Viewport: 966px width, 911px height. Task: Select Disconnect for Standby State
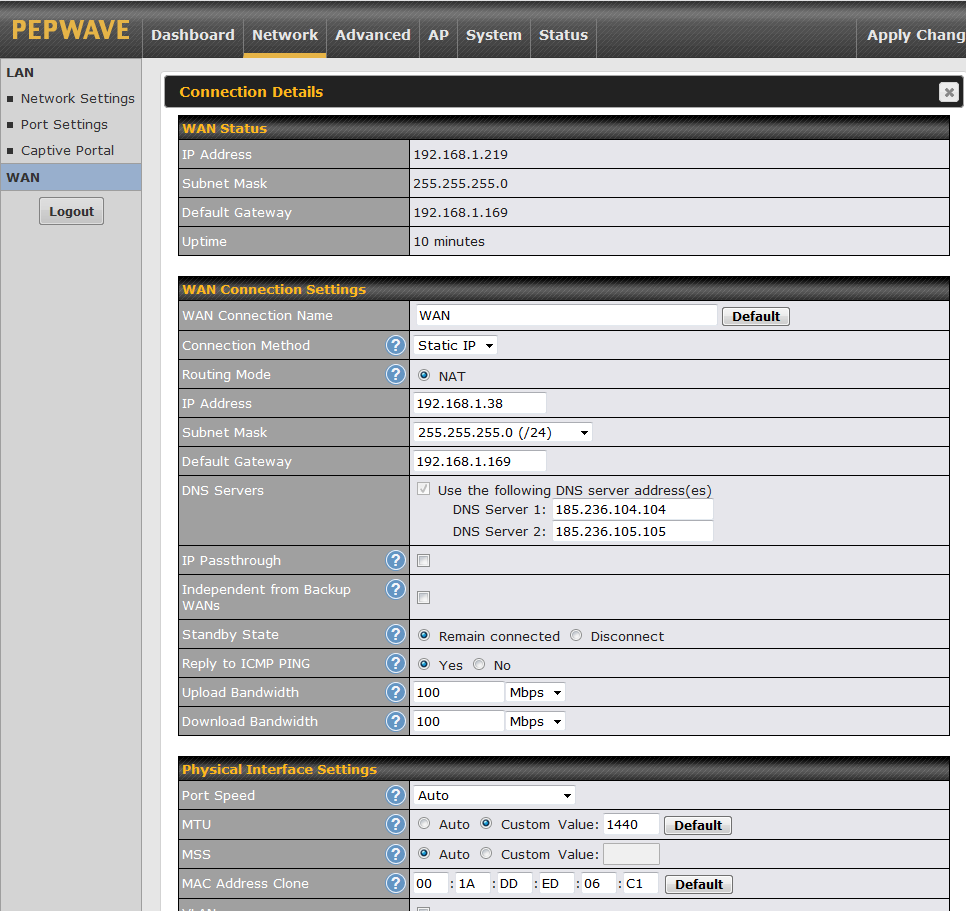575,634
